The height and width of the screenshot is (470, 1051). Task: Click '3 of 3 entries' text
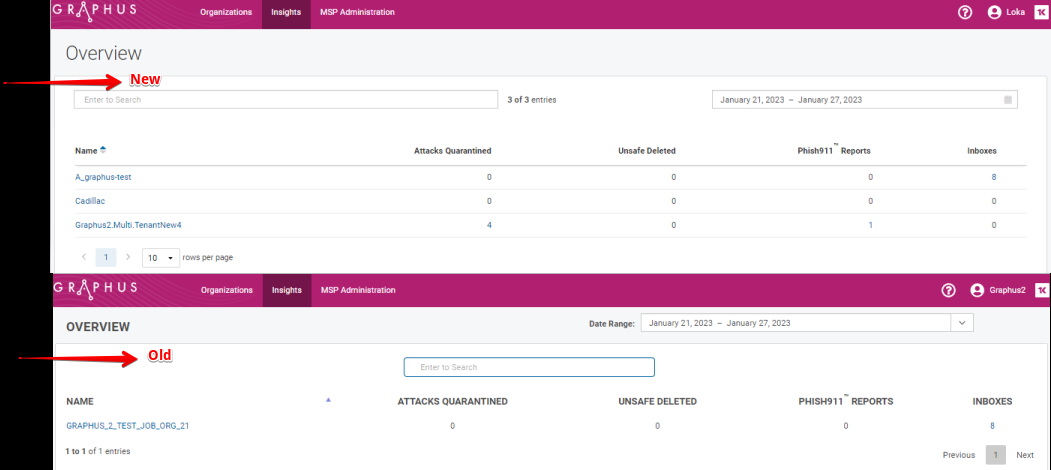[532, 100]
